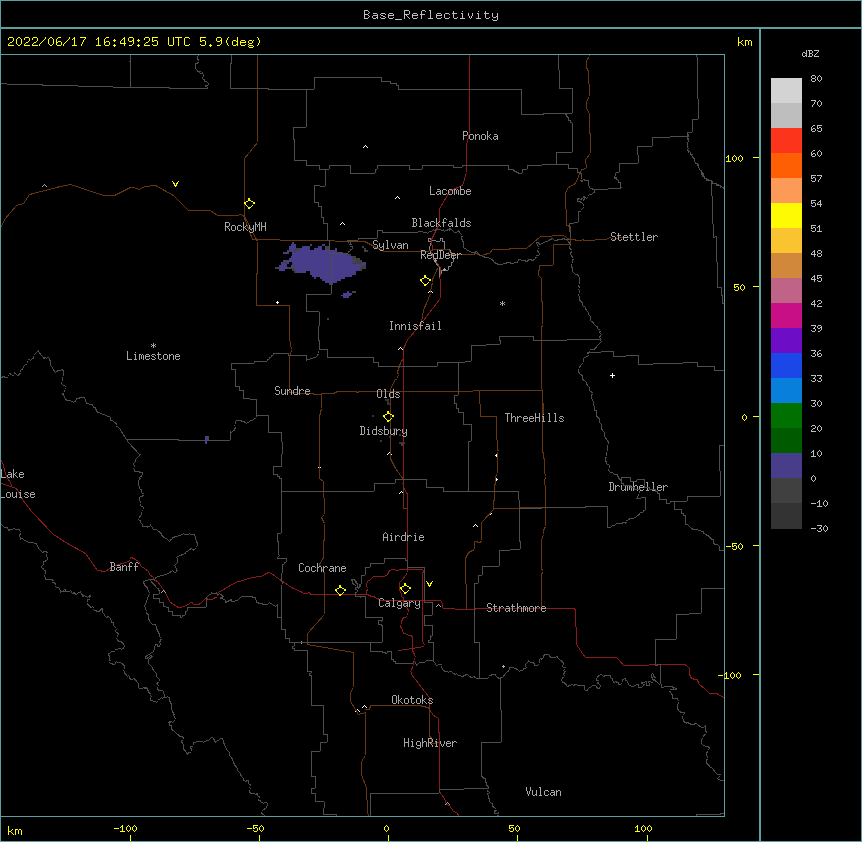Click the RockyMH label
The image size is (862, 842).
tap(245, 227)
